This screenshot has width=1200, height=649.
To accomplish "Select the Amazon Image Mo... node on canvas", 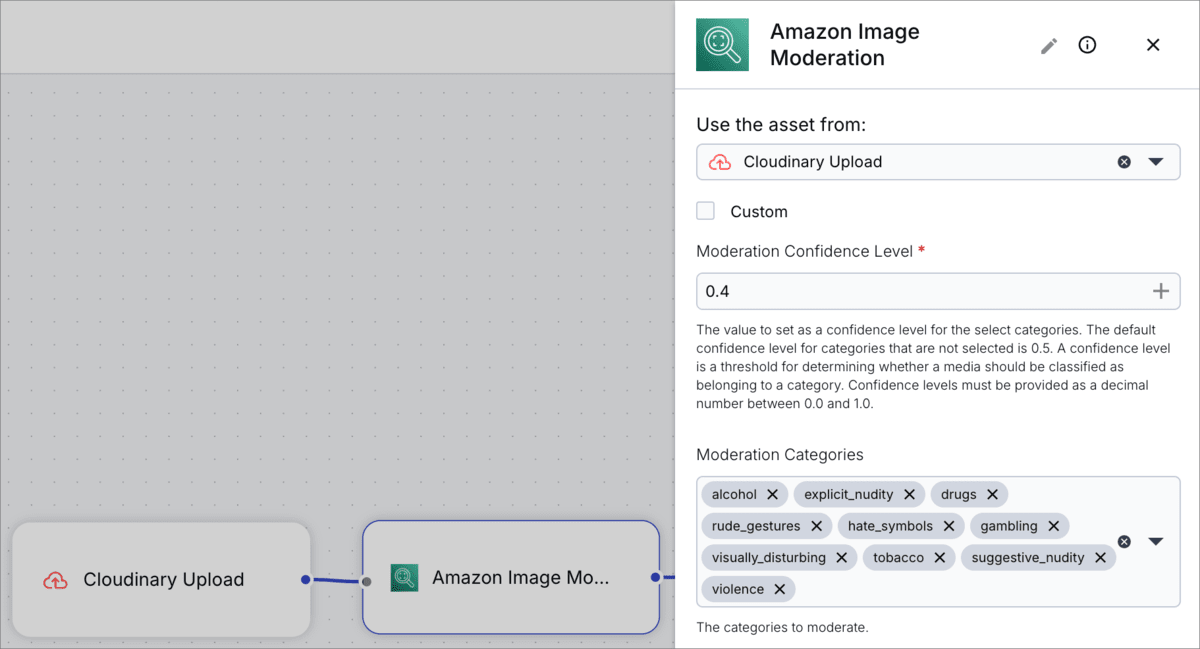I will point(510,577).
